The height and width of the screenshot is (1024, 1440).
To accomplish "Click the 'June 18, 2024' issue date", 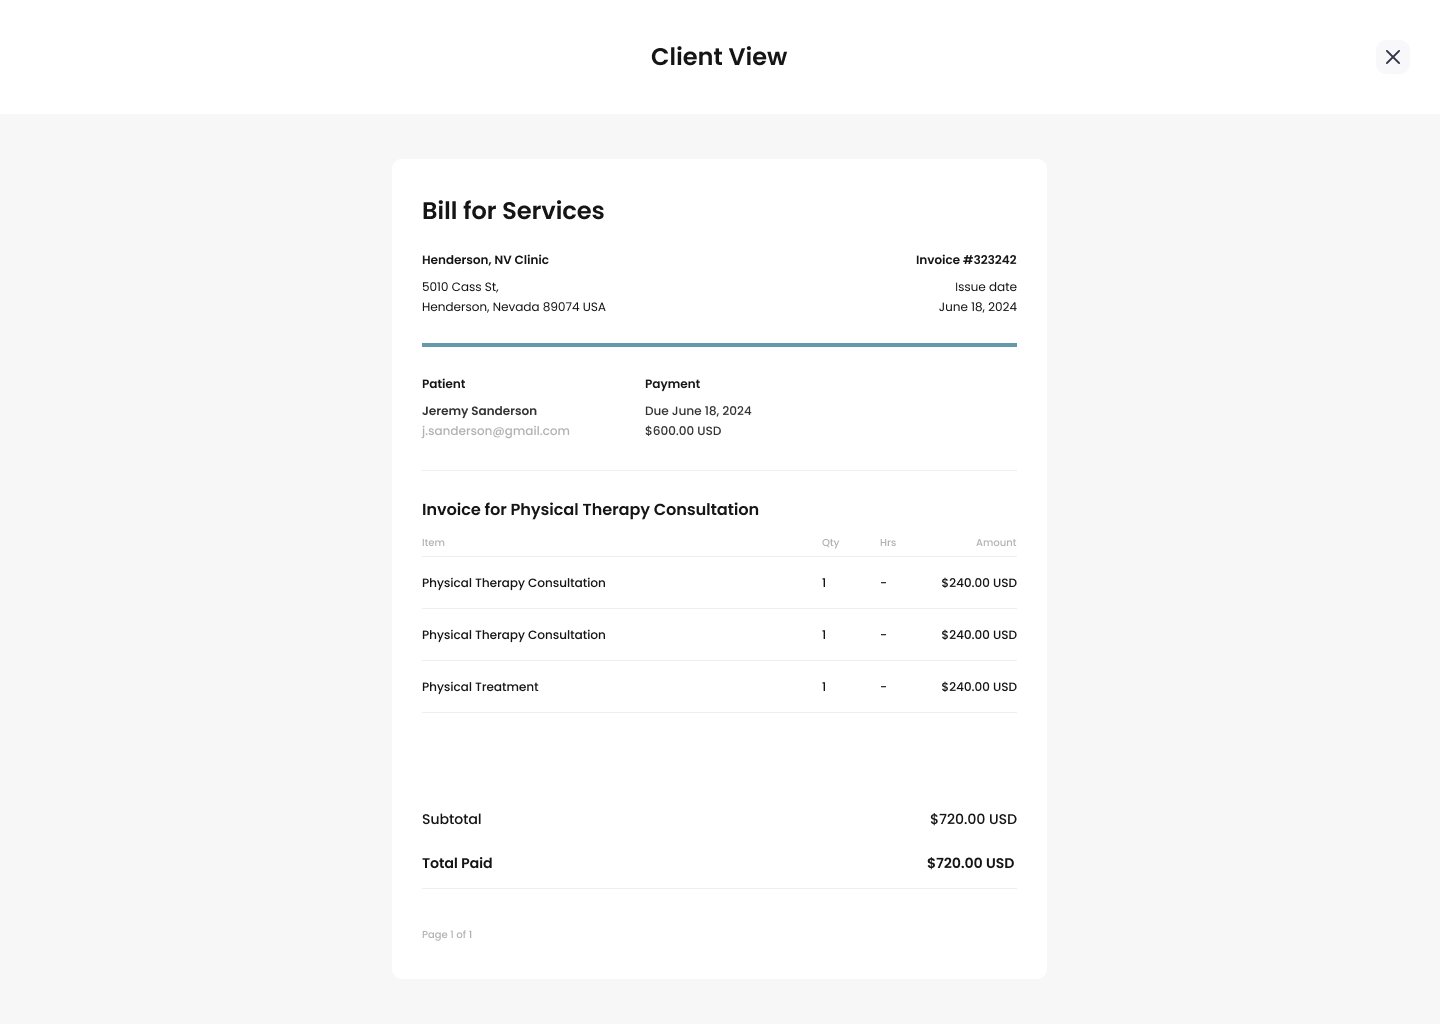I will [977, 307].
